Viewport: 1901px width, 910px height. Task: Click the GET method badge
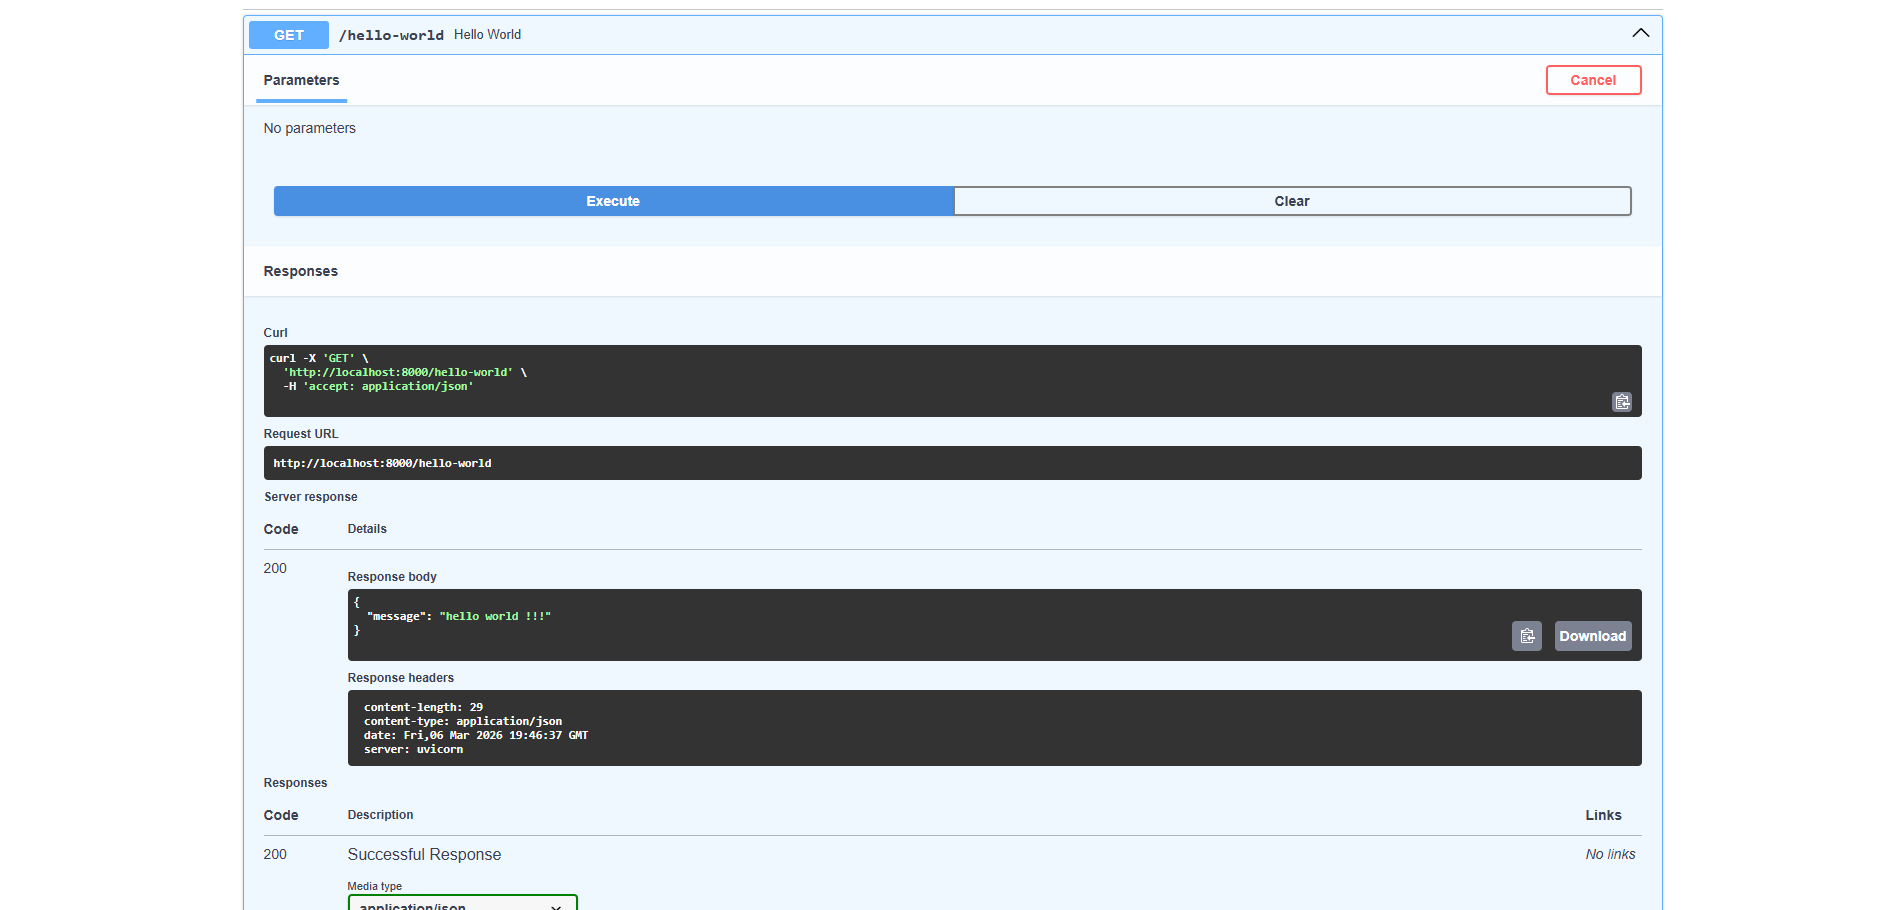click(x=289, y=35)
